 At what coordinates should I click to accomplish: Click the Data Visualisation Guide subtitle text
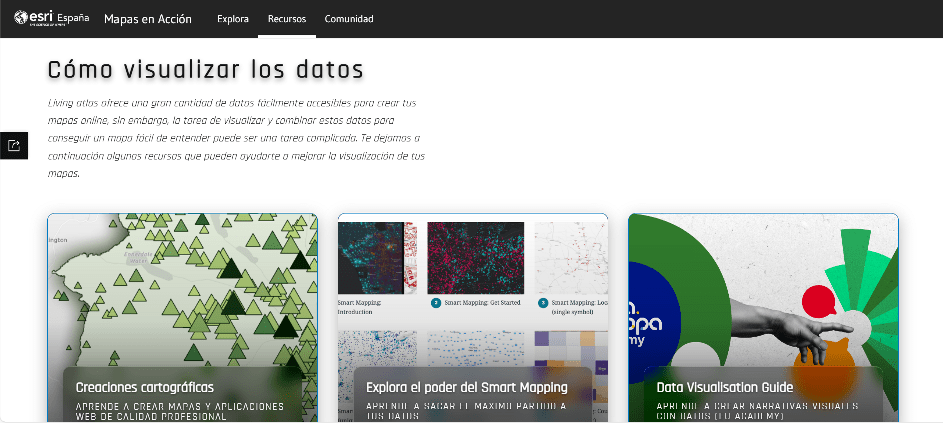point(756,411)
